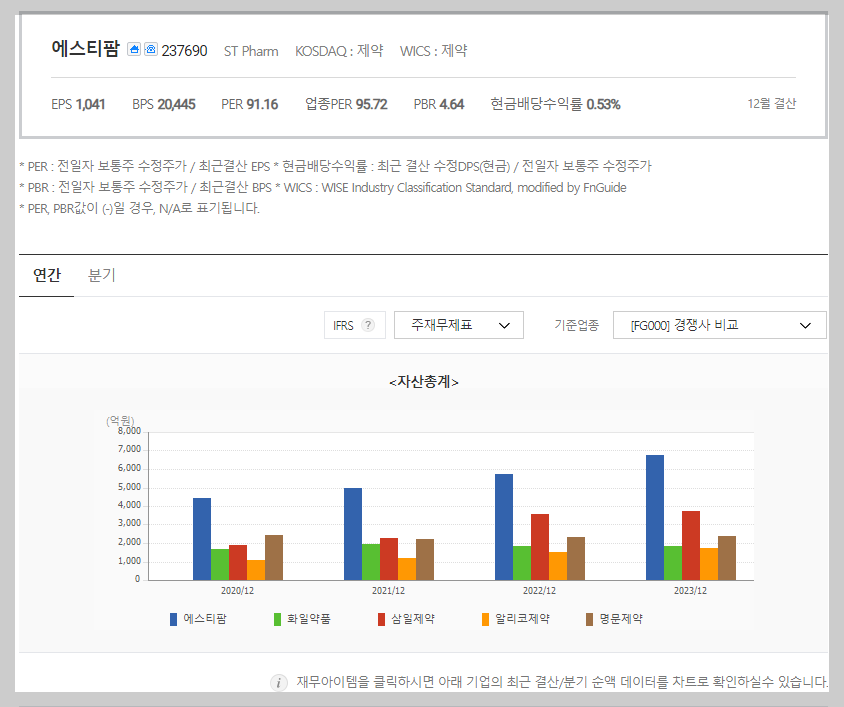
Task: Click the red 삼일제약 bar for 2022/12
Action: (x=540, y=547)
